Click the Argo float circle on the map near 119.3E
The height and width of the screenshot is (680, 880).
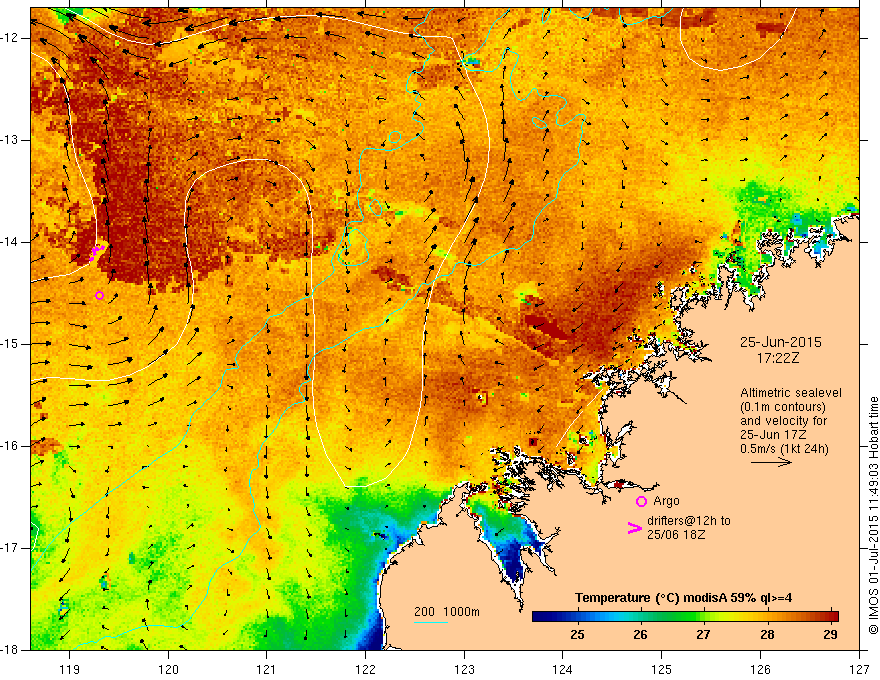(x=99, y=295)
